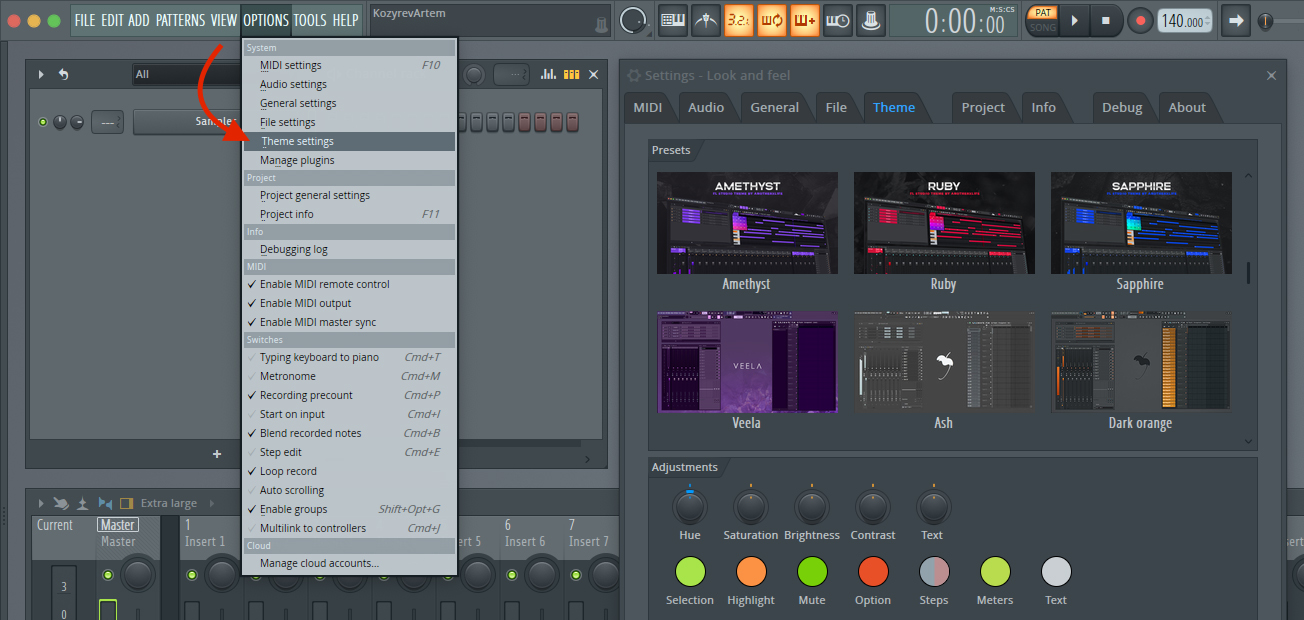
Task: Enable the metronome toolbar icon
Action: (705, 19)
